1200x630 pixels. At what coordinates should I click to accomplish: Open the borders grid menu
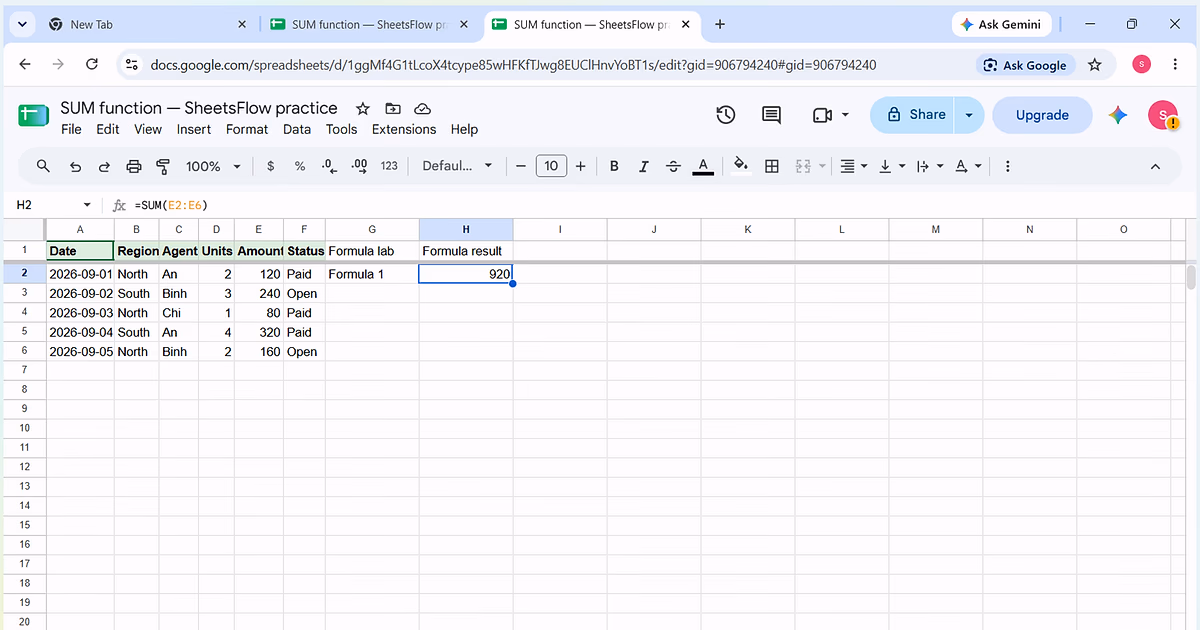tap(772, 166)
